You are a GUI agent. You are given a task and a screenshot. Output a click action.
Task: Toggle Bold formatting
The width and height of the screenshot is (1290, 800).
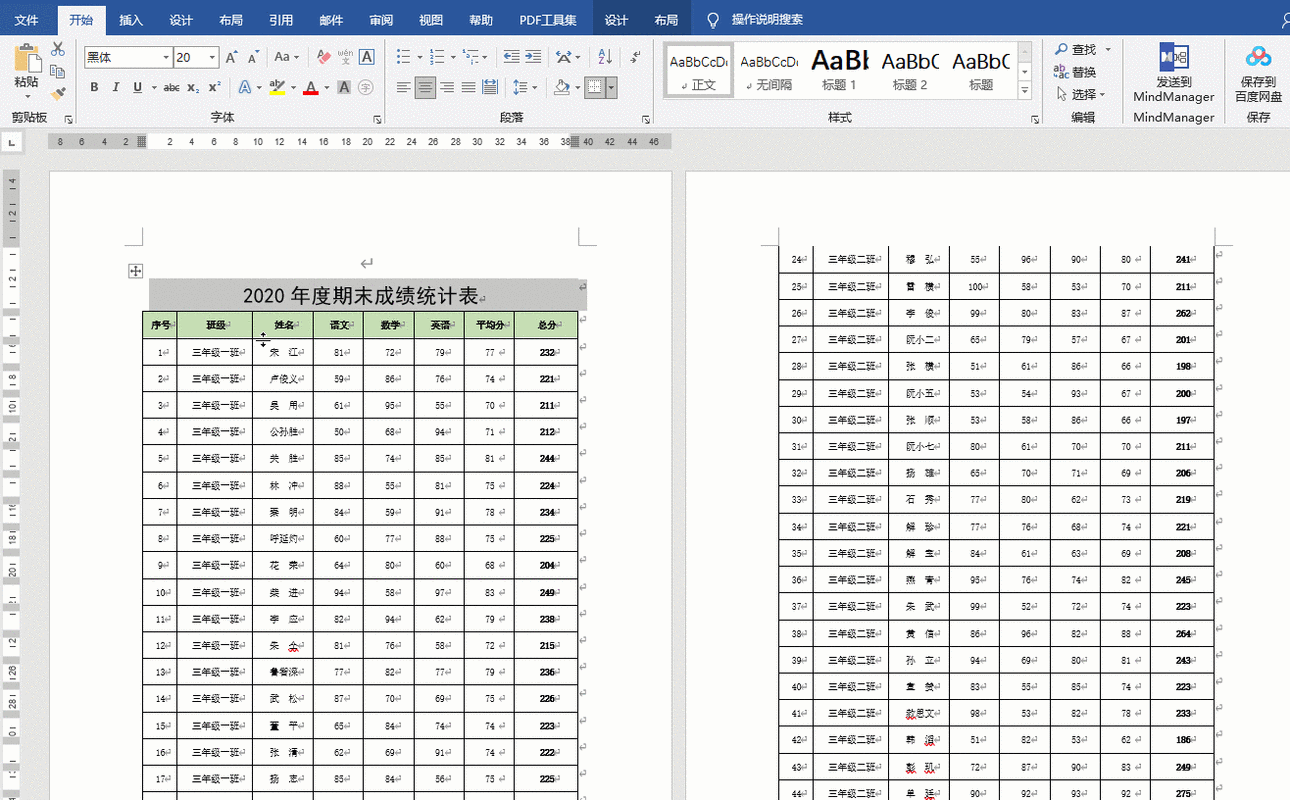pos(94,87)
